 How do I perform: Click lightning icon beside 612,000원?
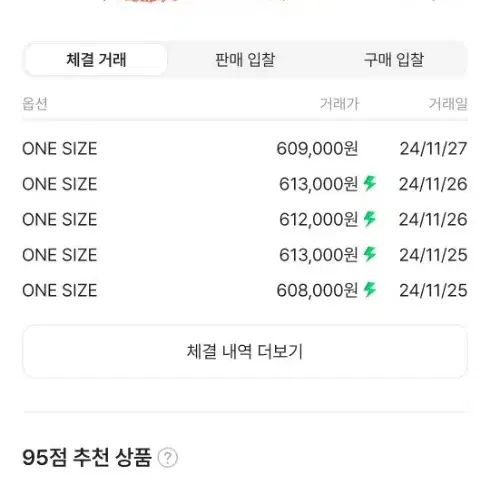370,219
